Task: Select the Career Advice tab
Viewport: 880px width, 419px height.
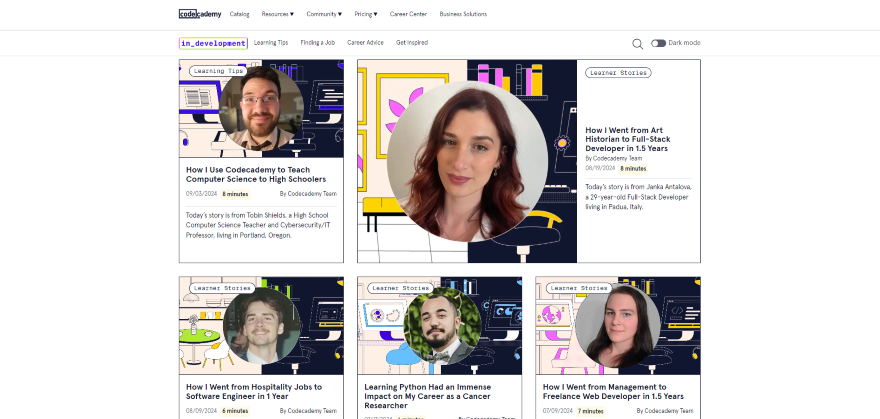Action: click(x=365, y=43)
